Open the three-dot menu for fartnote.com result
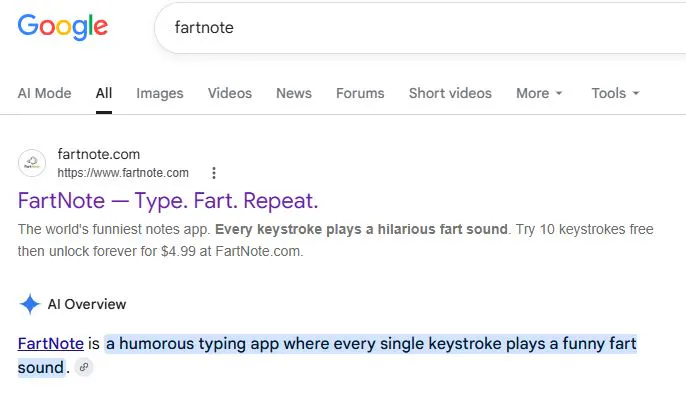686x404 pixels. pos(214,173)
